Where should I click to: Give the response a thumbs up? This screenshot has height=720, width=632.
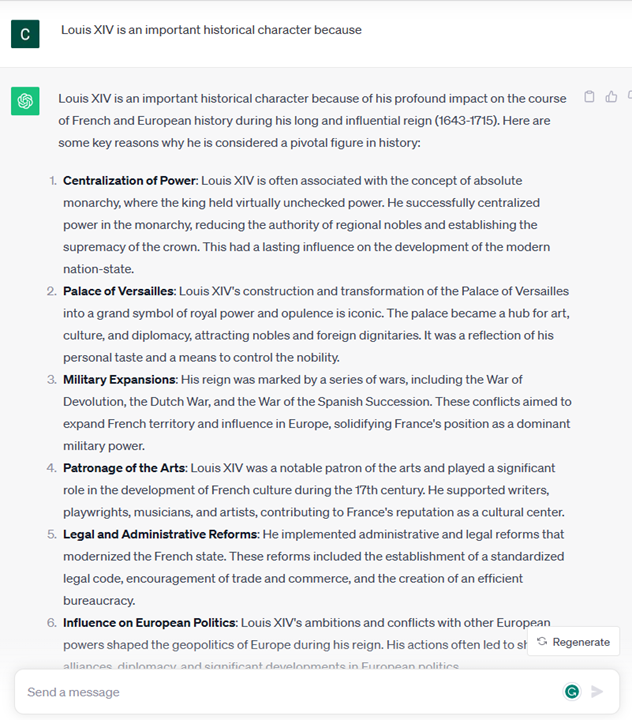coord(611,97)
